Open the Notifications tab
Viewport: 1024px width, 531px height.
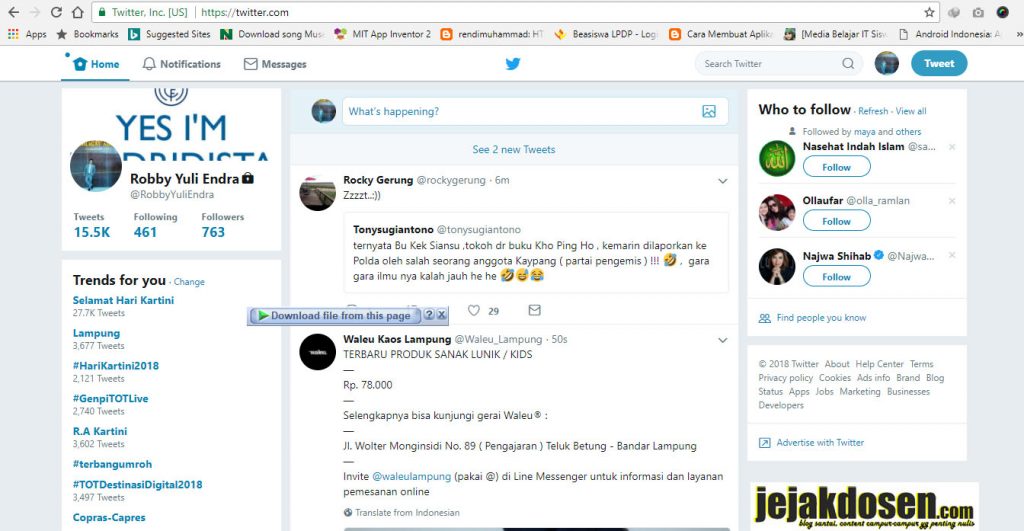pyautogui.click(x=182, y=64)
